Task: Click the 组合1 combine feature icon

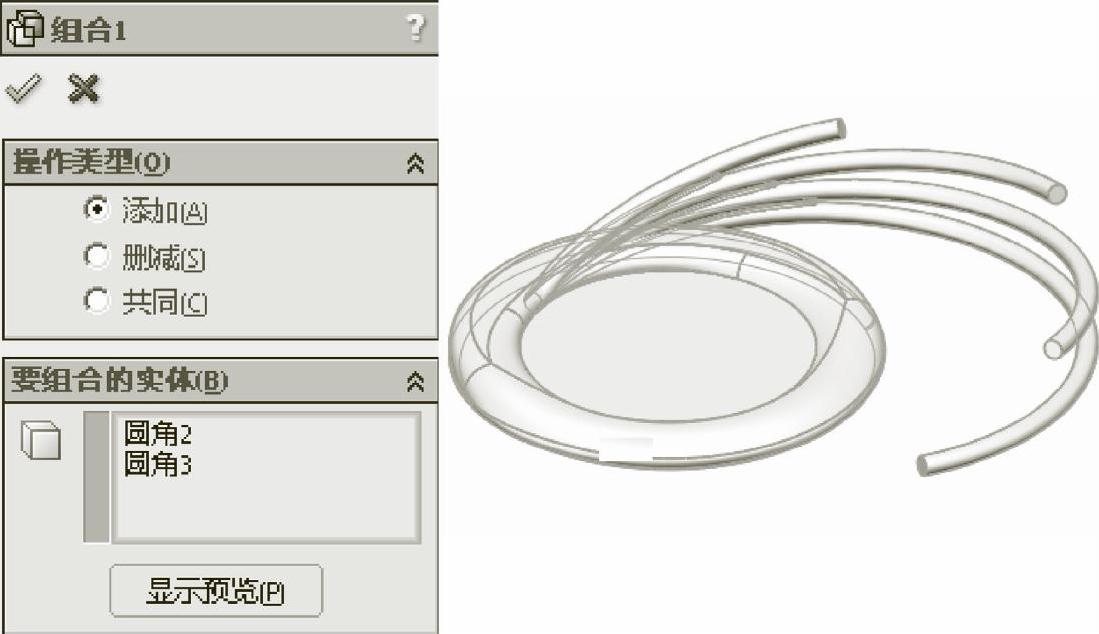Action: pyautogui.click(x=25, y=29)
